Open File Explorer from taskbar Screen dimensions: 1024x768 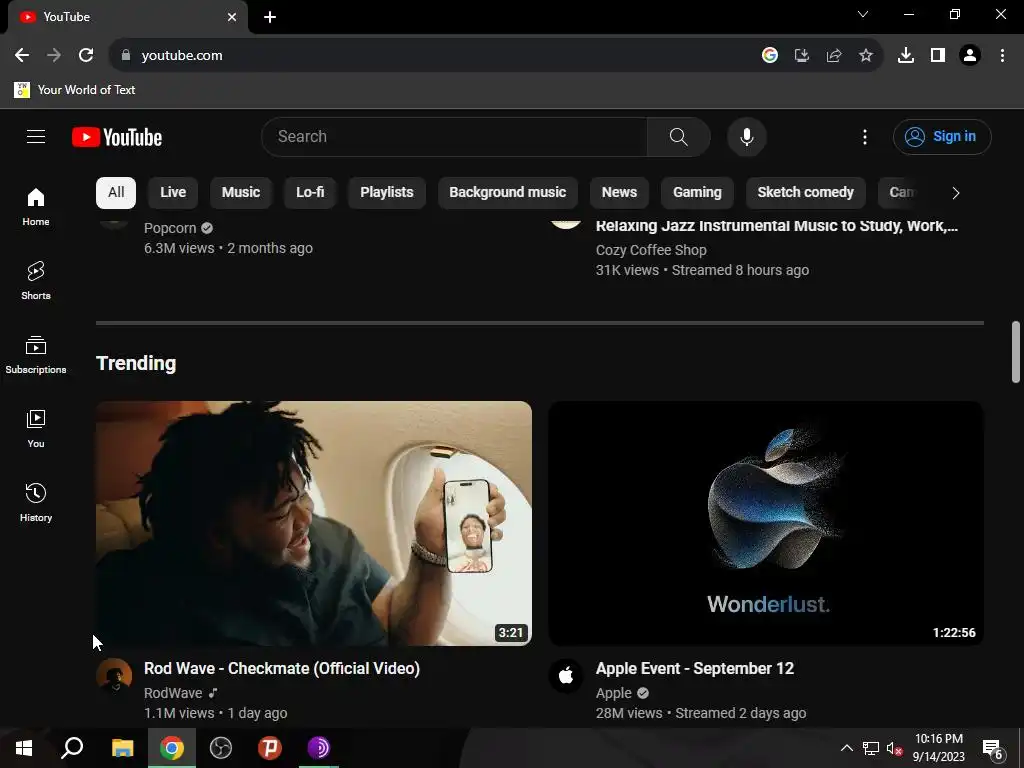122,748
